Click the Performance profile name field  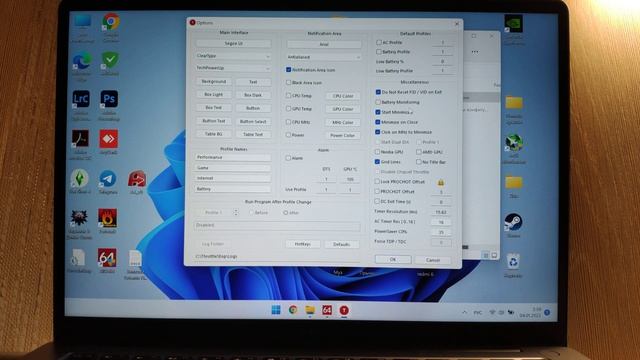233,157
